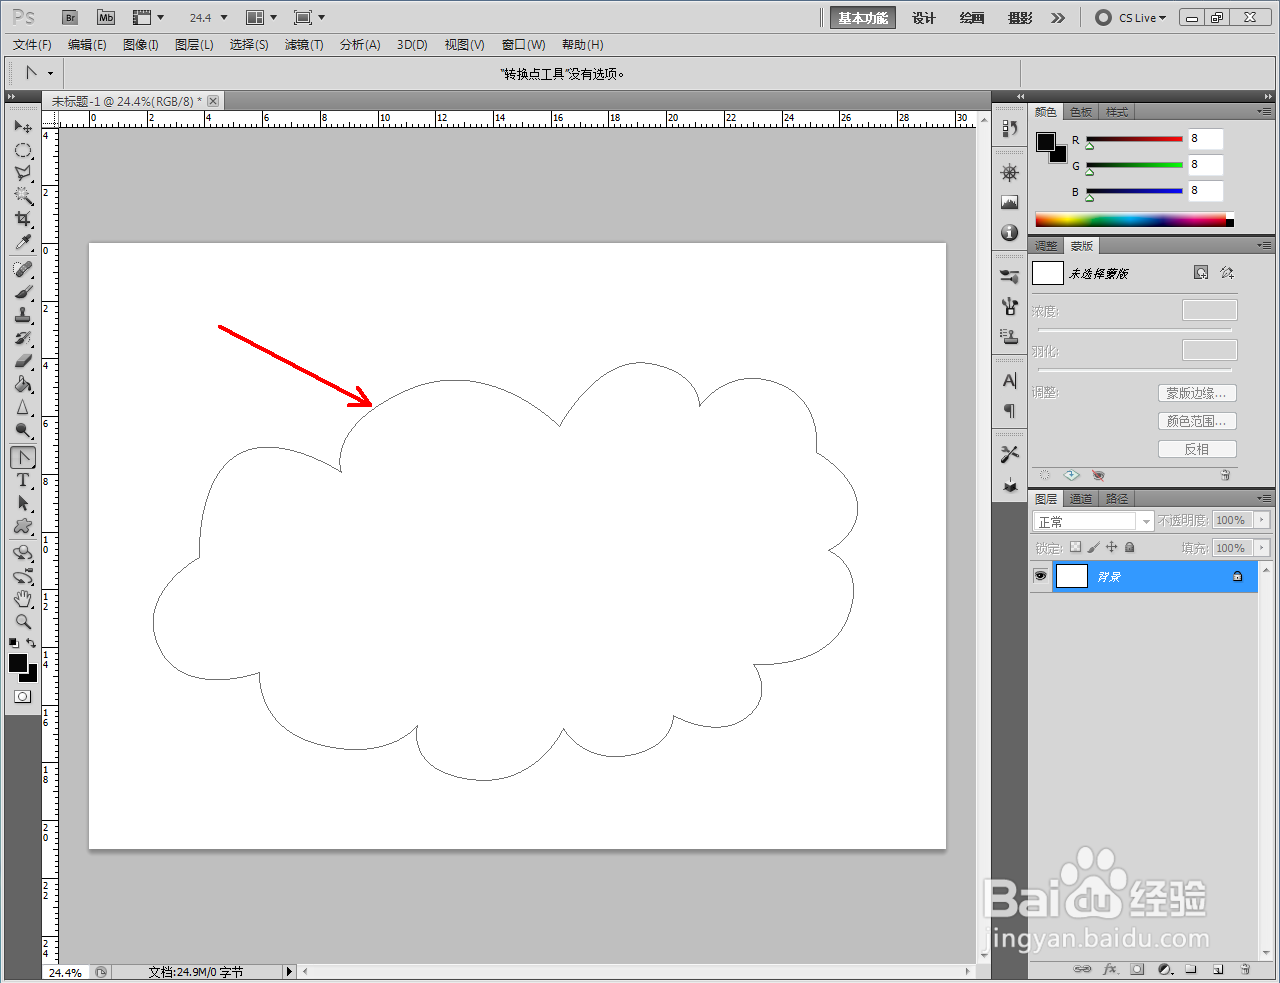Image resolution: width=1280 pixels, height=983 pixels.
Task: Launch Bridge with the Br icon
Action: coord(70,17)
